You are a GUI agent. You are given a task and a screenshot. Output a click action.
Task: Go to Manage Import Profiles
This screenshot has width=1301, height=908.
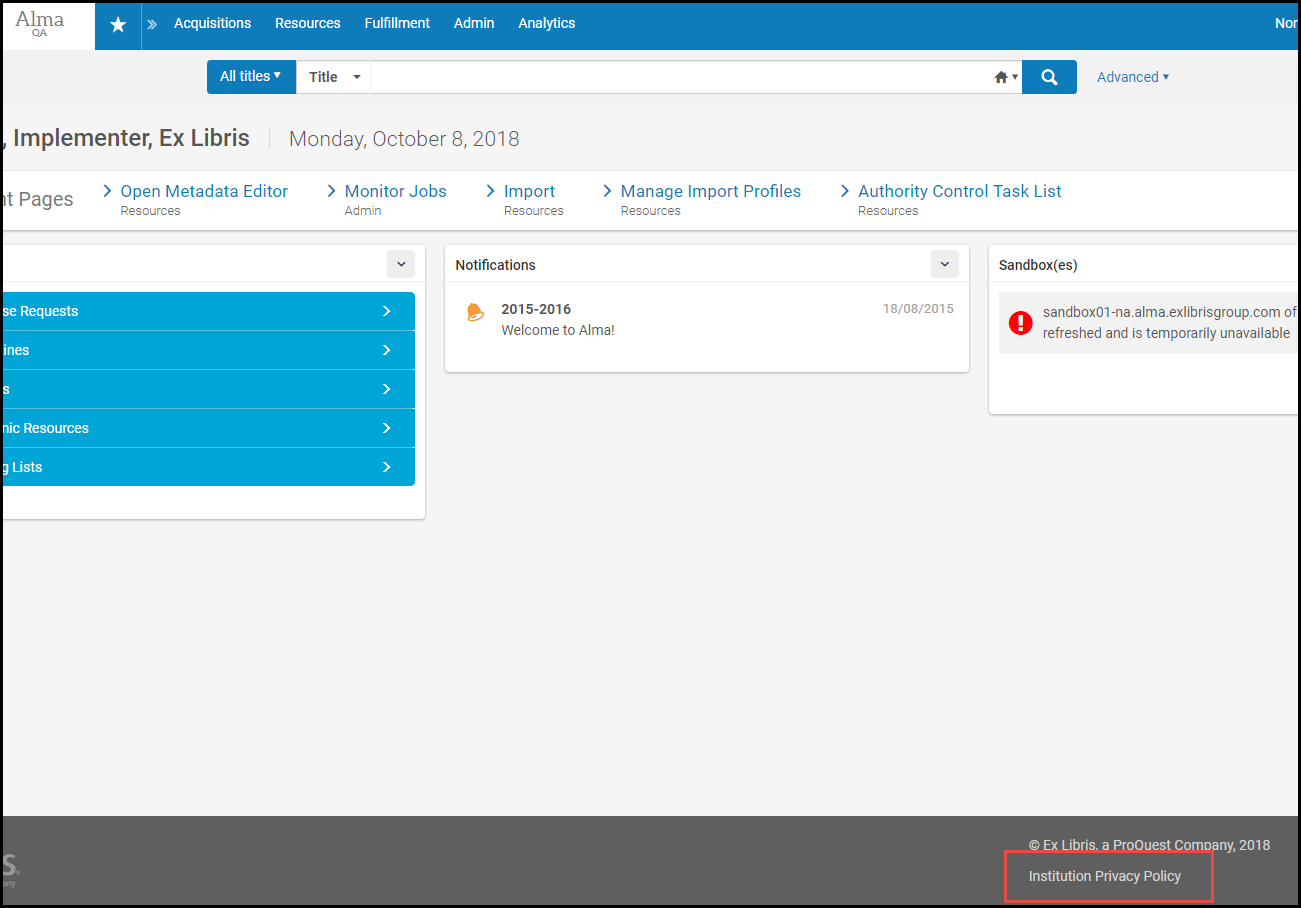(x=711, y=191)
